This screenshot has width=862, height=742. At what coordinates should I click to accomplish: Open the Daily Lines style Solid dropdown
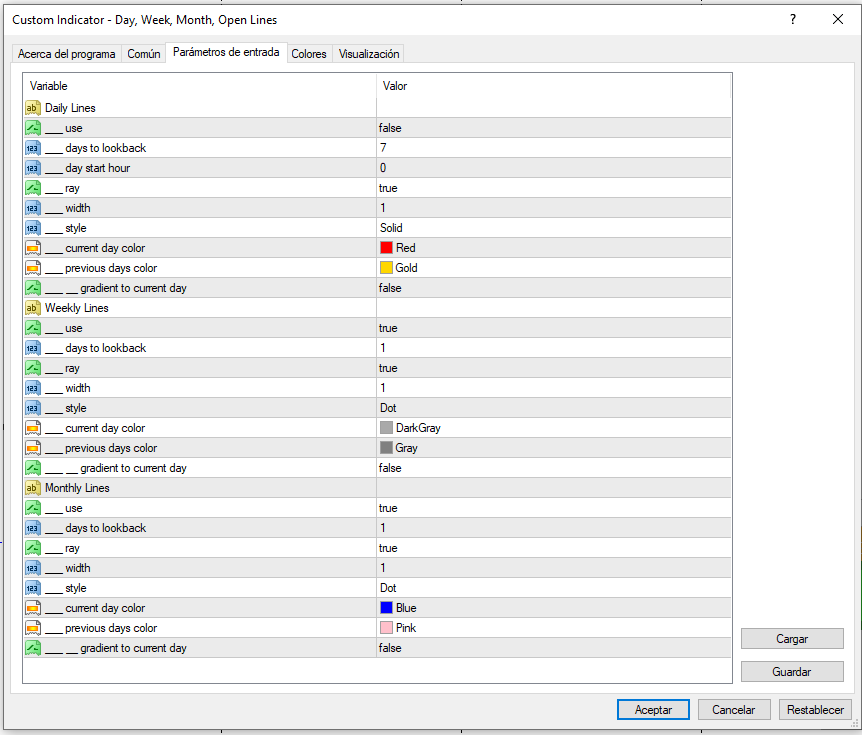(554, 228)
